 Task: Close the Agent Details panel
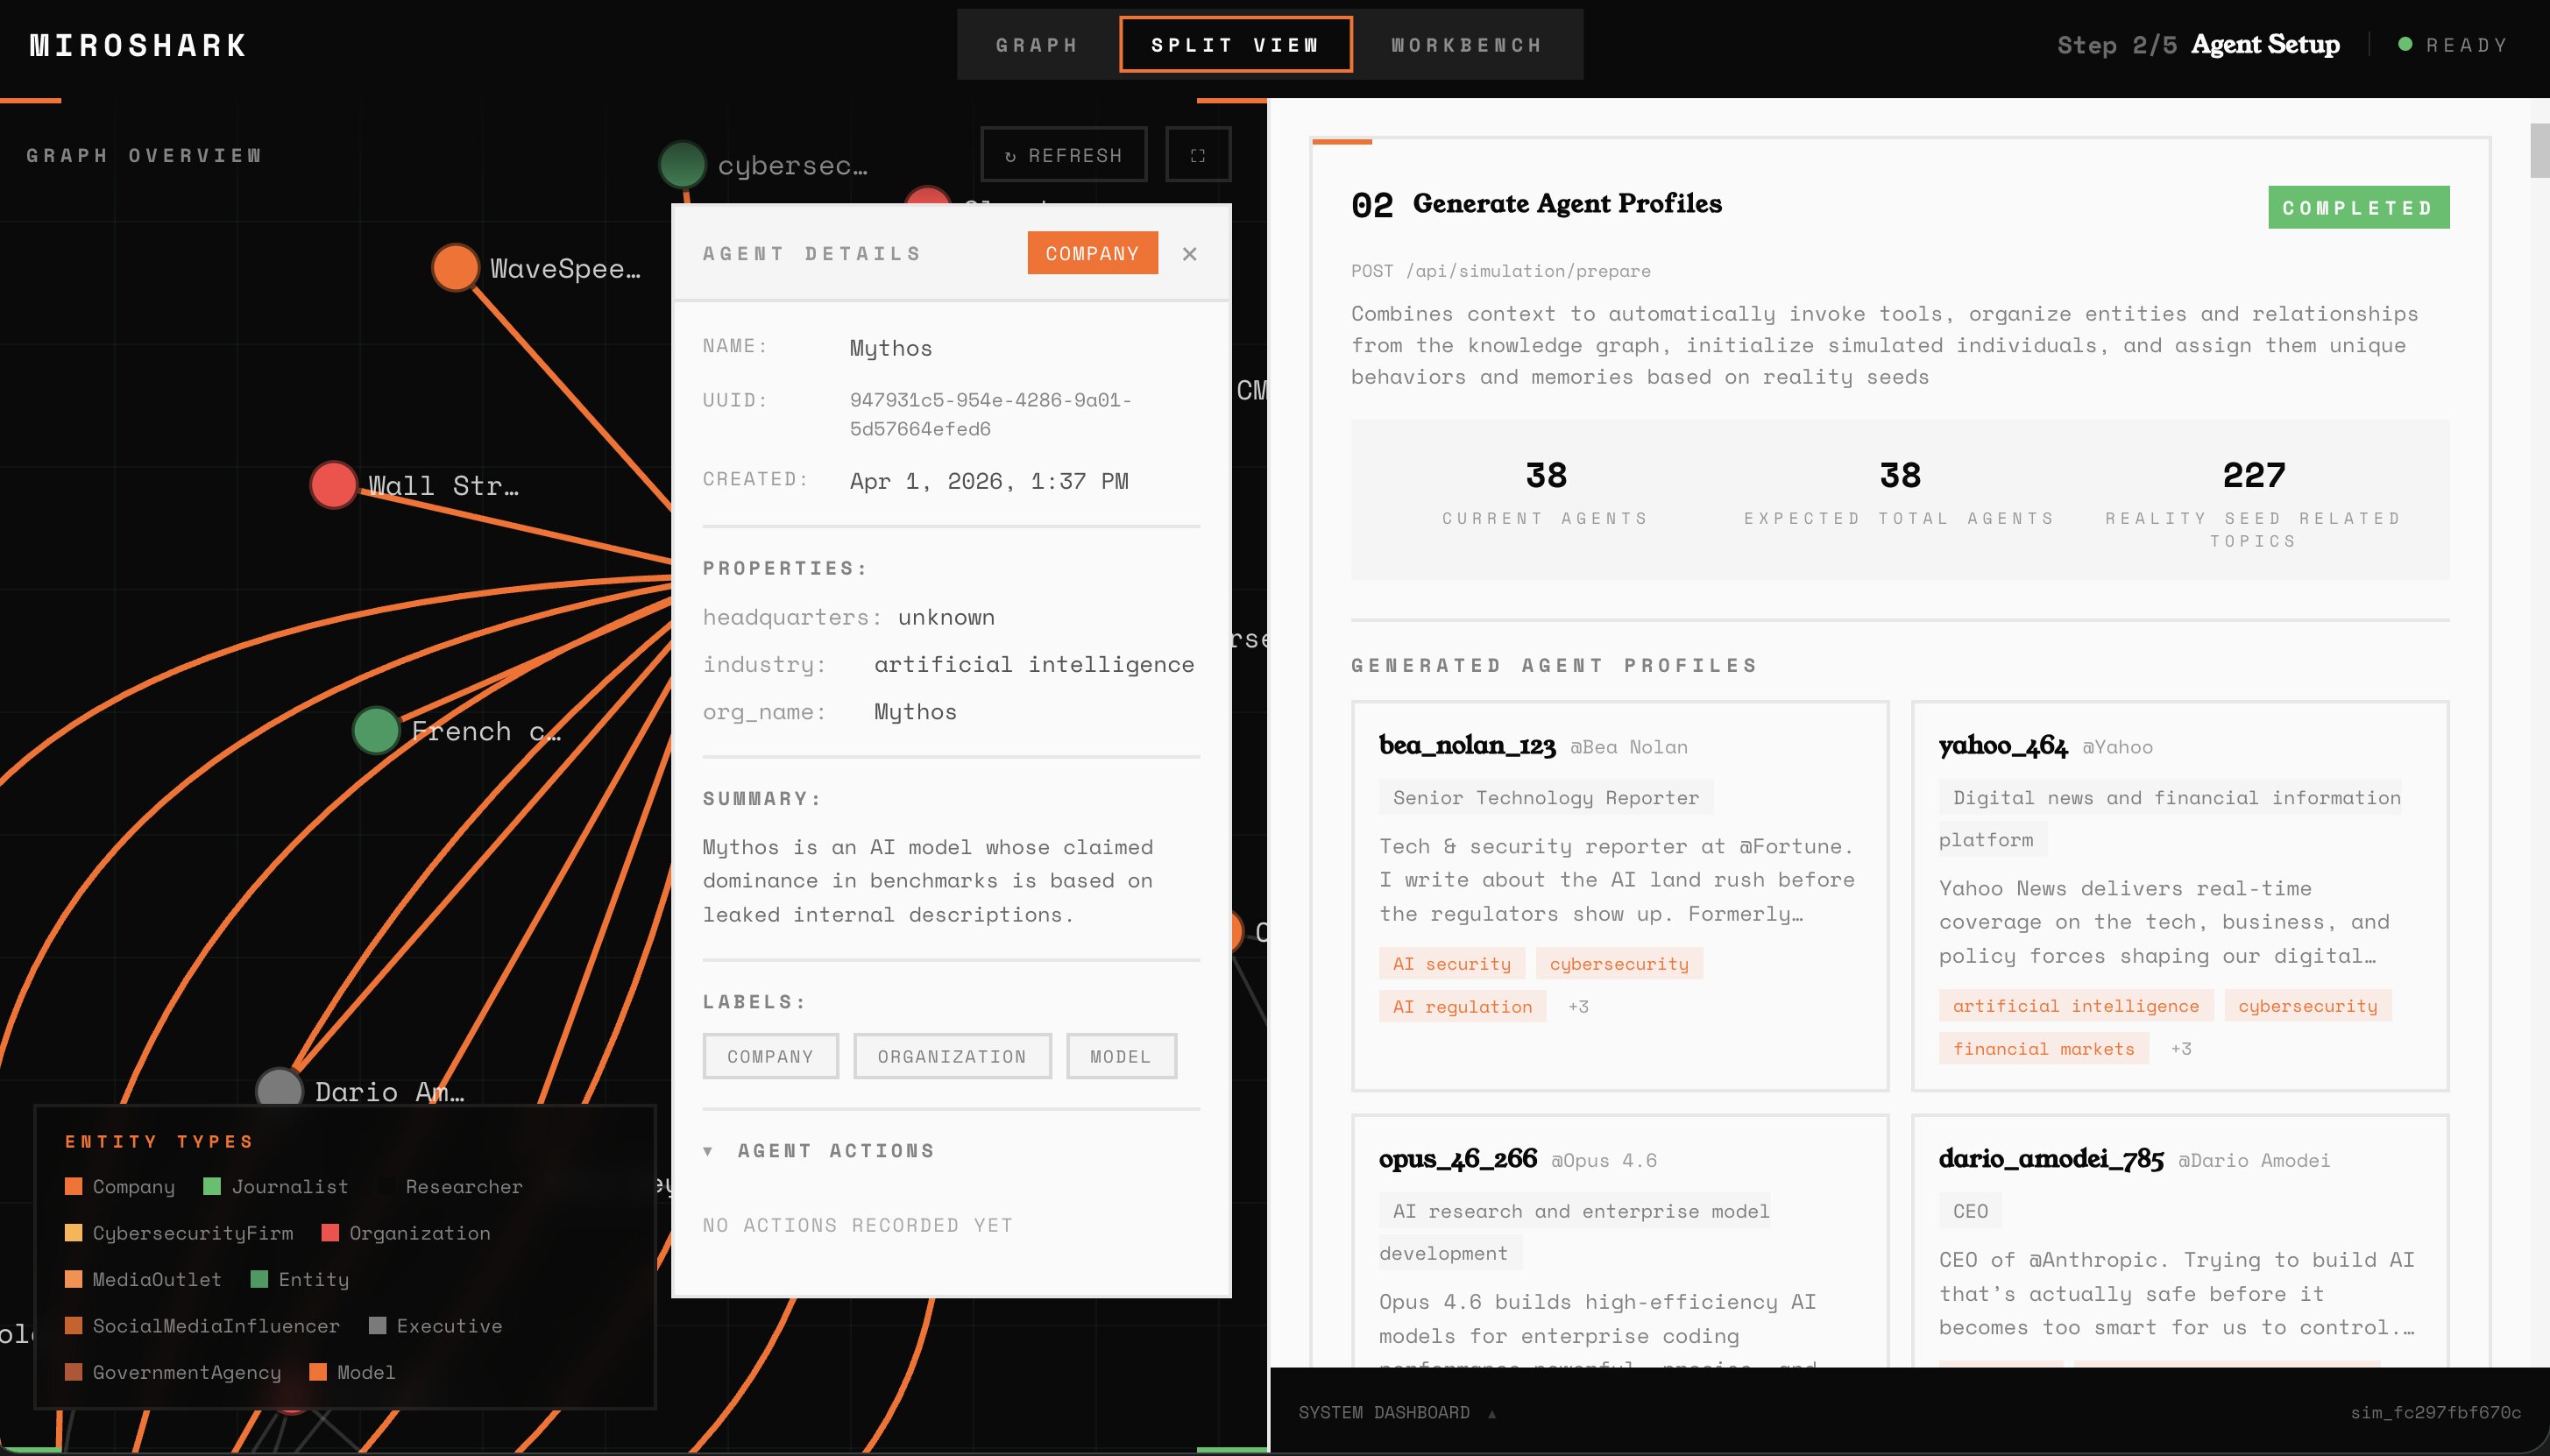pyautogui.click(x=1189, y=254)
